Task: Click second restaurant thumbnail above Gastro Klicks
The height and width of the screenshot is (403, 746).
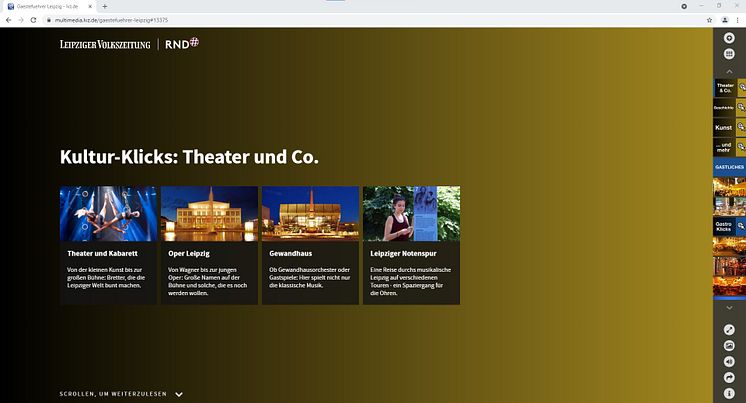Action: point(729,206)
